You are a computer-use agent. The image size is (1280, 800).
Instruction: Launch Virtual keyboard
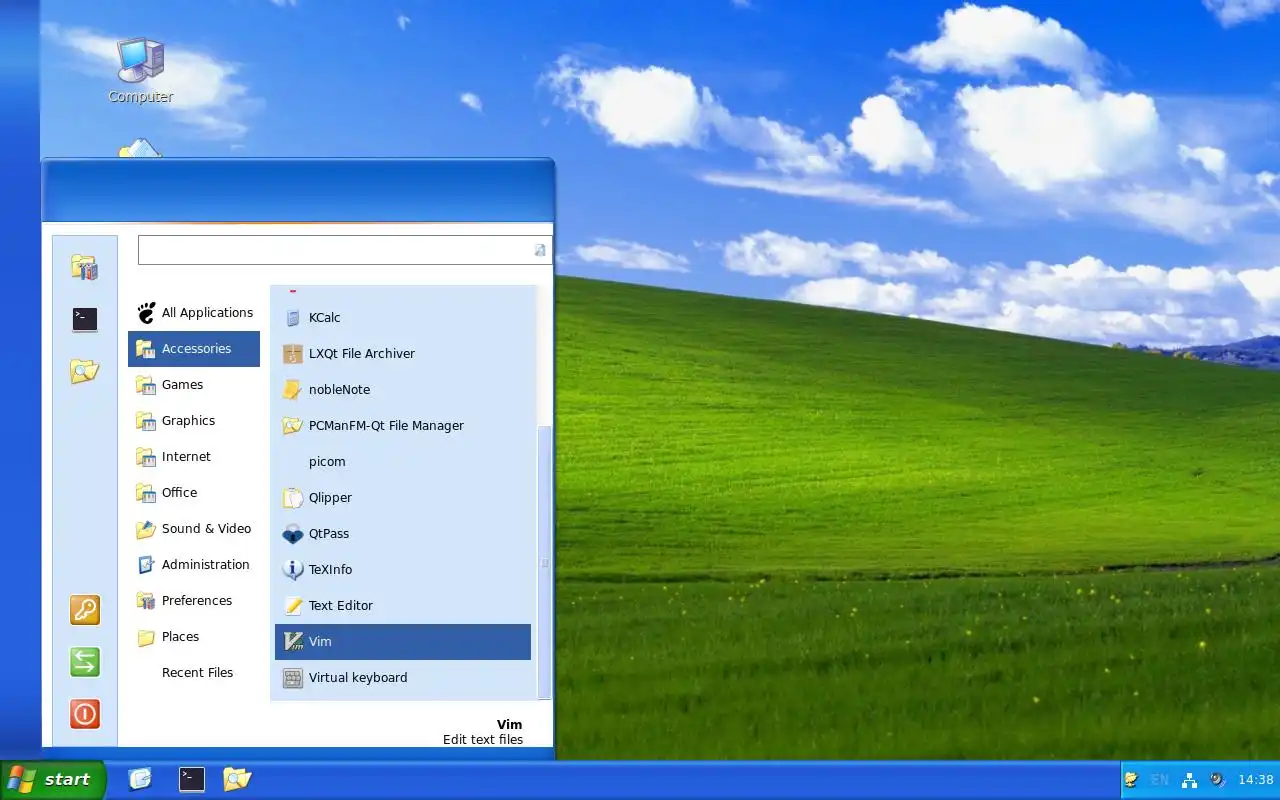403,677
